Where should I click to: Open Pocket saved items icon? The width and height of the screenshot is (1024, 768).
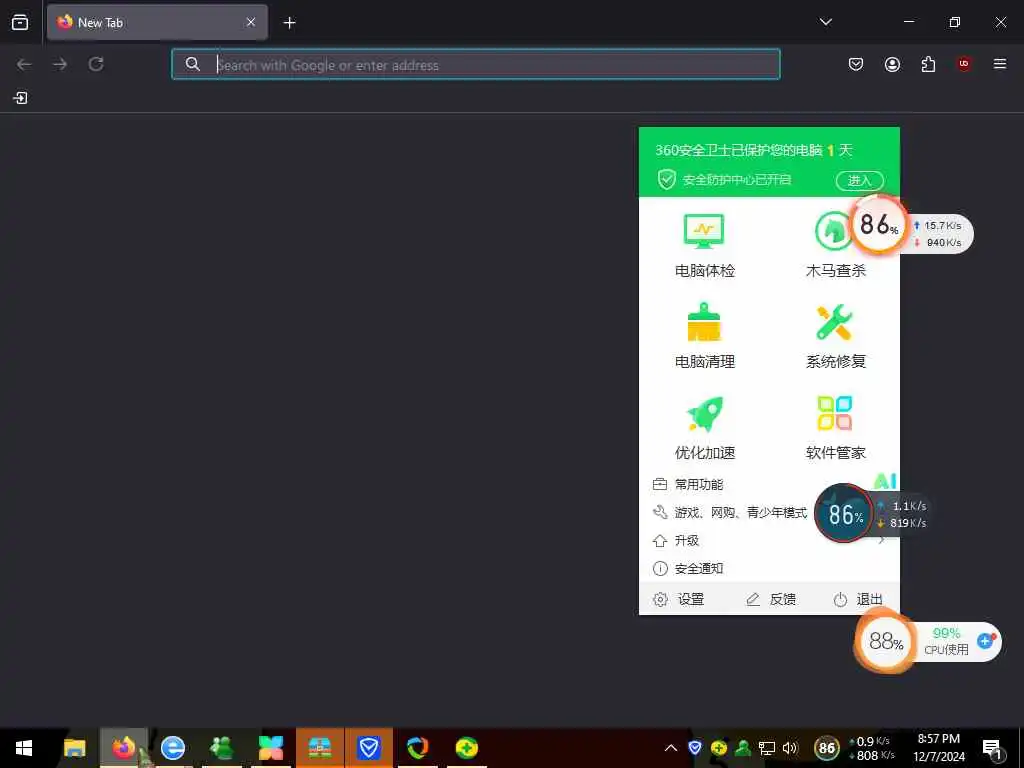(856, 64)
